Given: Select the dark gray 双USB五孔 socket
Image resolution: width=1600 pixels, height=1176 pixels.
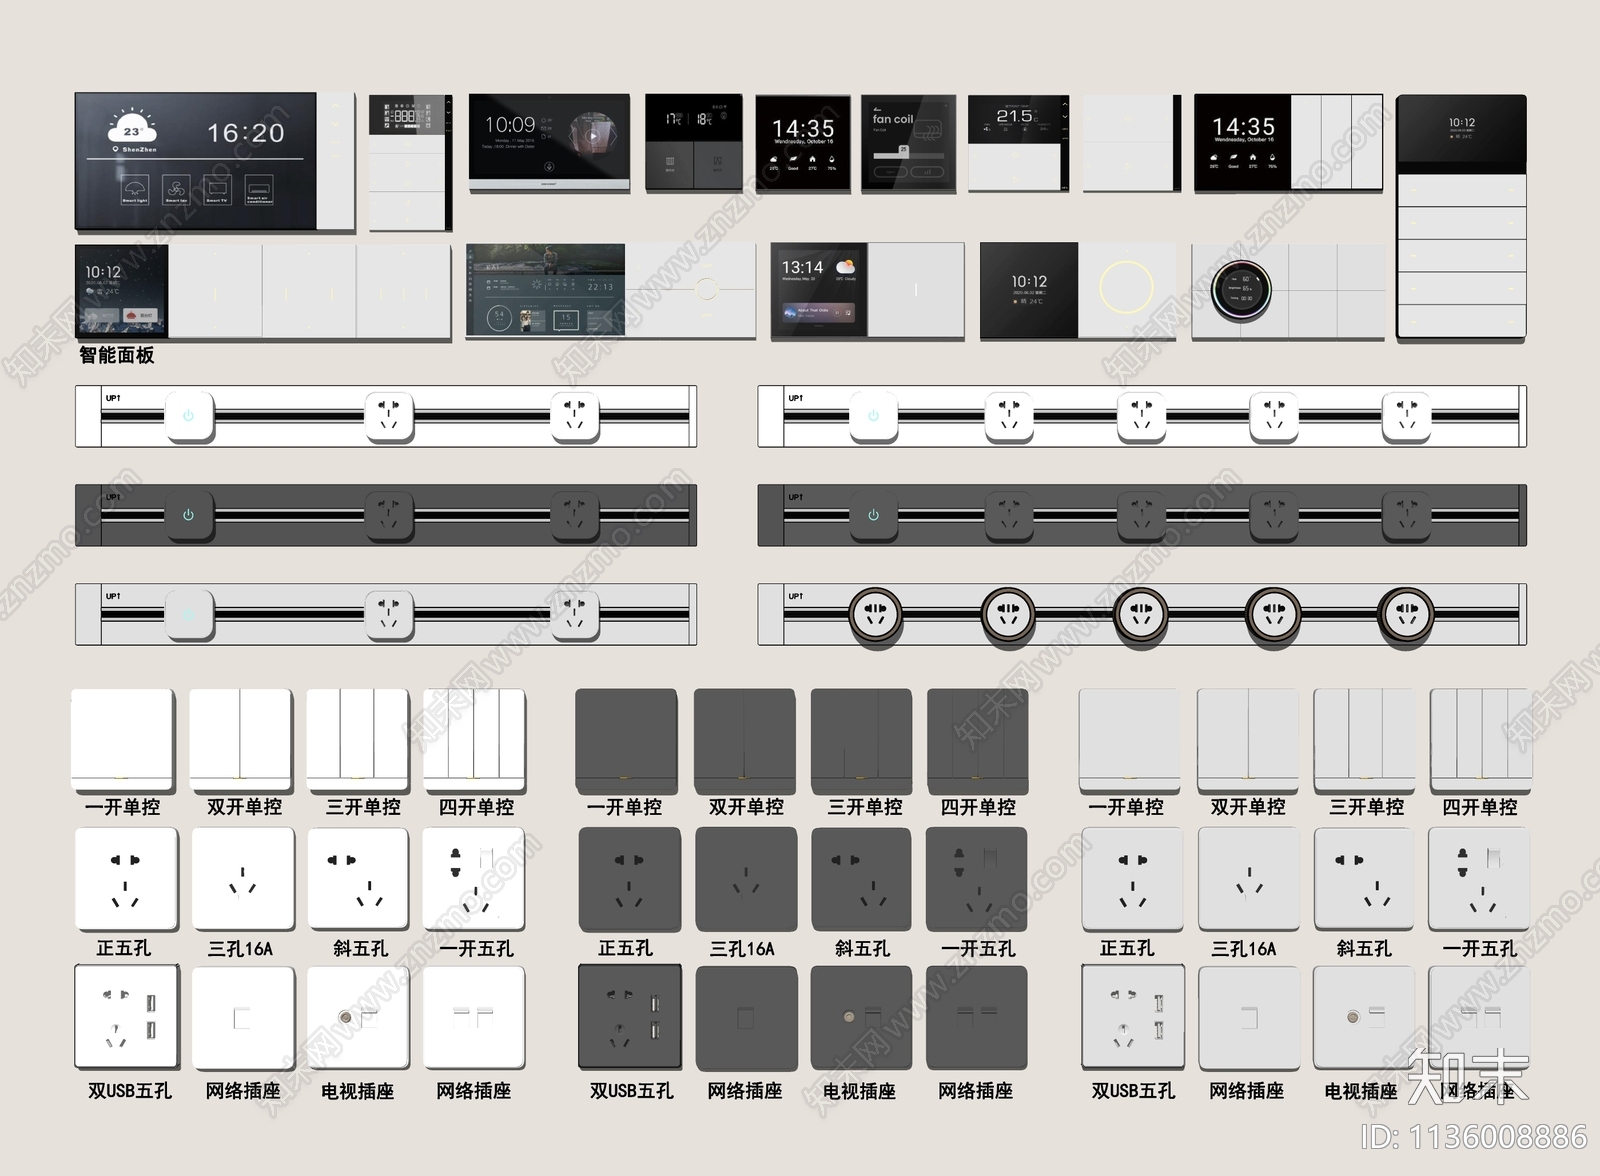Looking at the screenshot, I should [x=630, y=1017].
